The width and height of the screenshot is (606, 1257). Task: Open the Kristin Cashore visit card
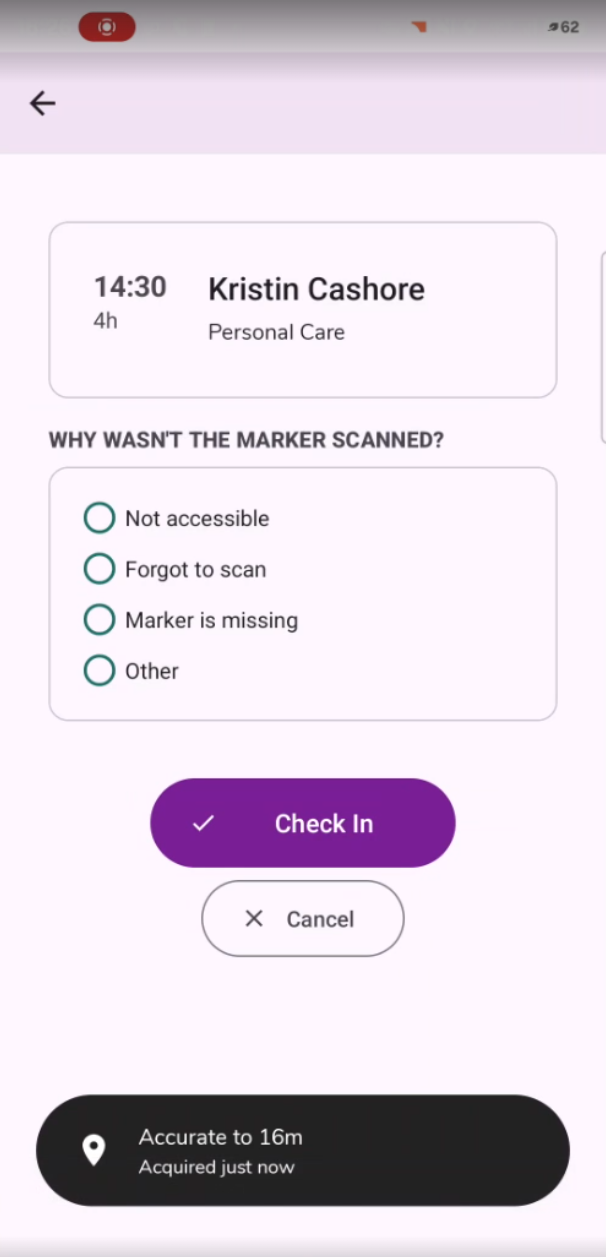point(303,310)
